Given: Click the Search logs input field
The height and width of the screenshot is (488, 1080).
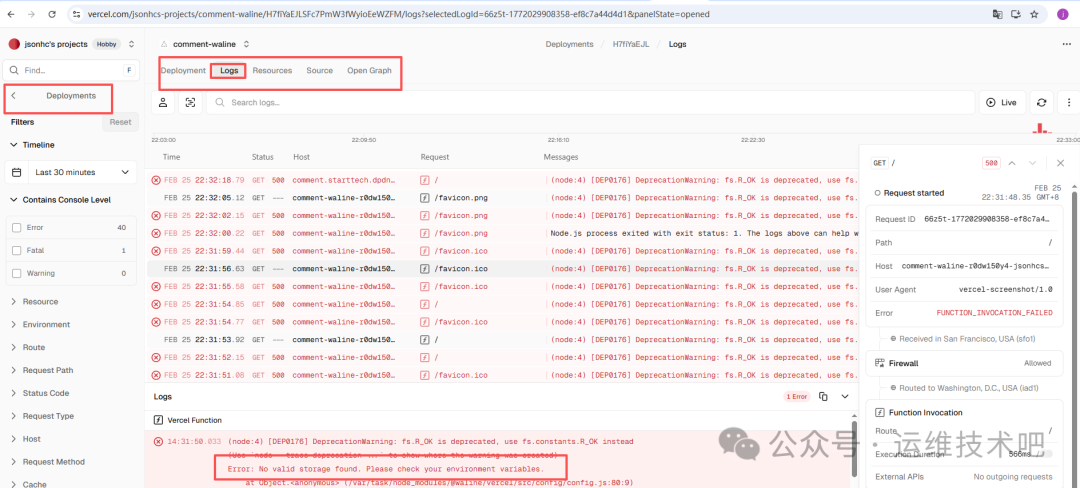Looking at the screenshot, I should pos(590,102).
